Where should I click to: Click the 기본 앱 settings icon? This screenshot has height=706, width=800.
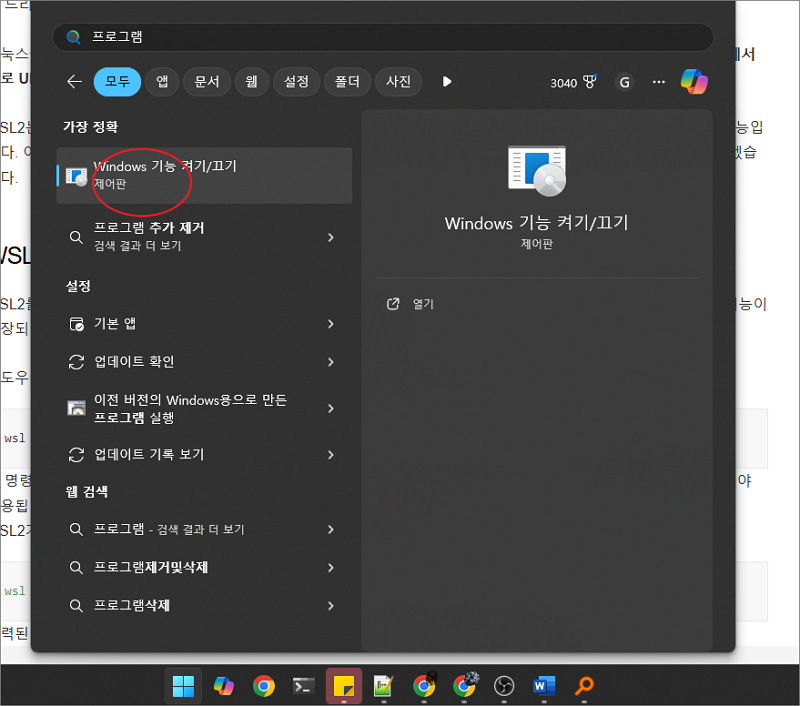[77, 324]
